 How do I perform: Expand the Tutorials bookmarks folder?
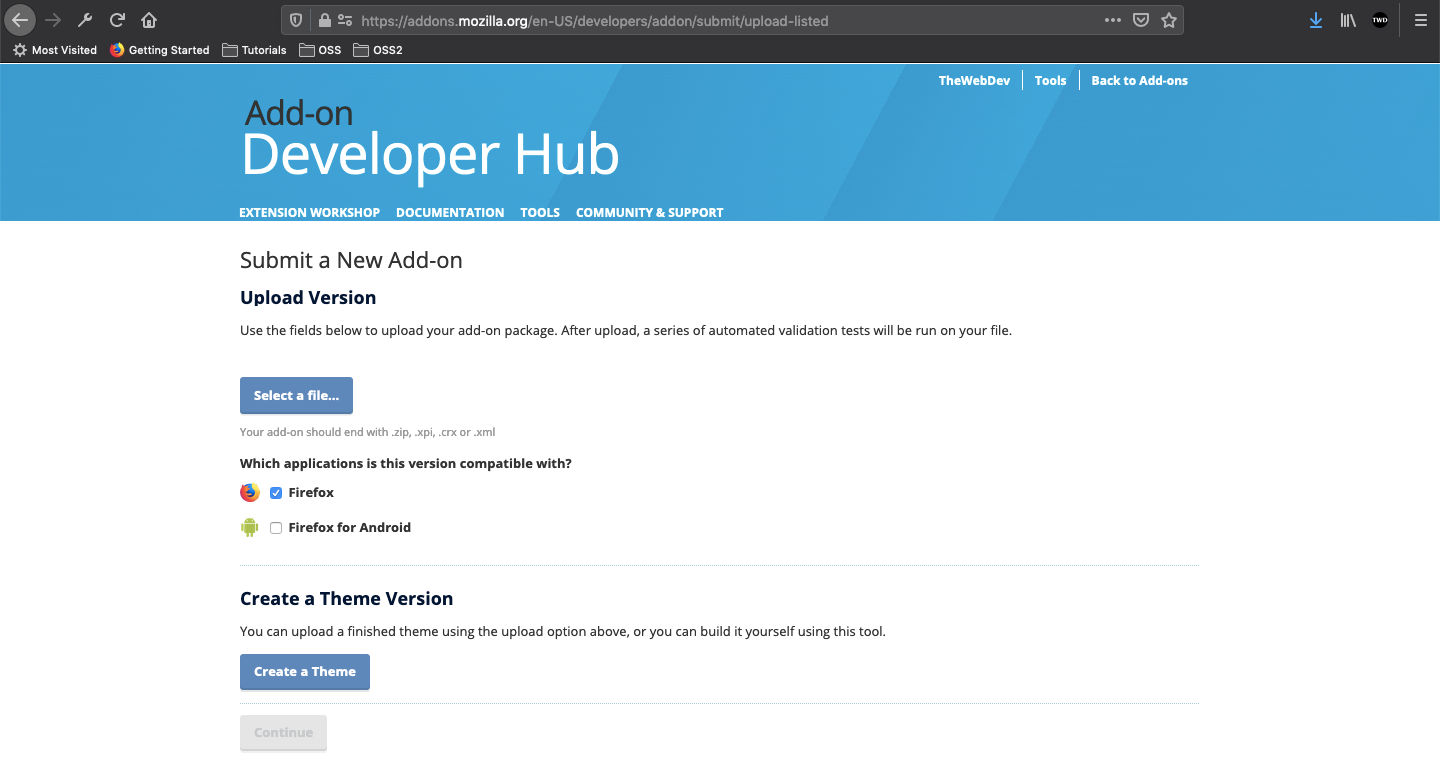coord(254,50)
